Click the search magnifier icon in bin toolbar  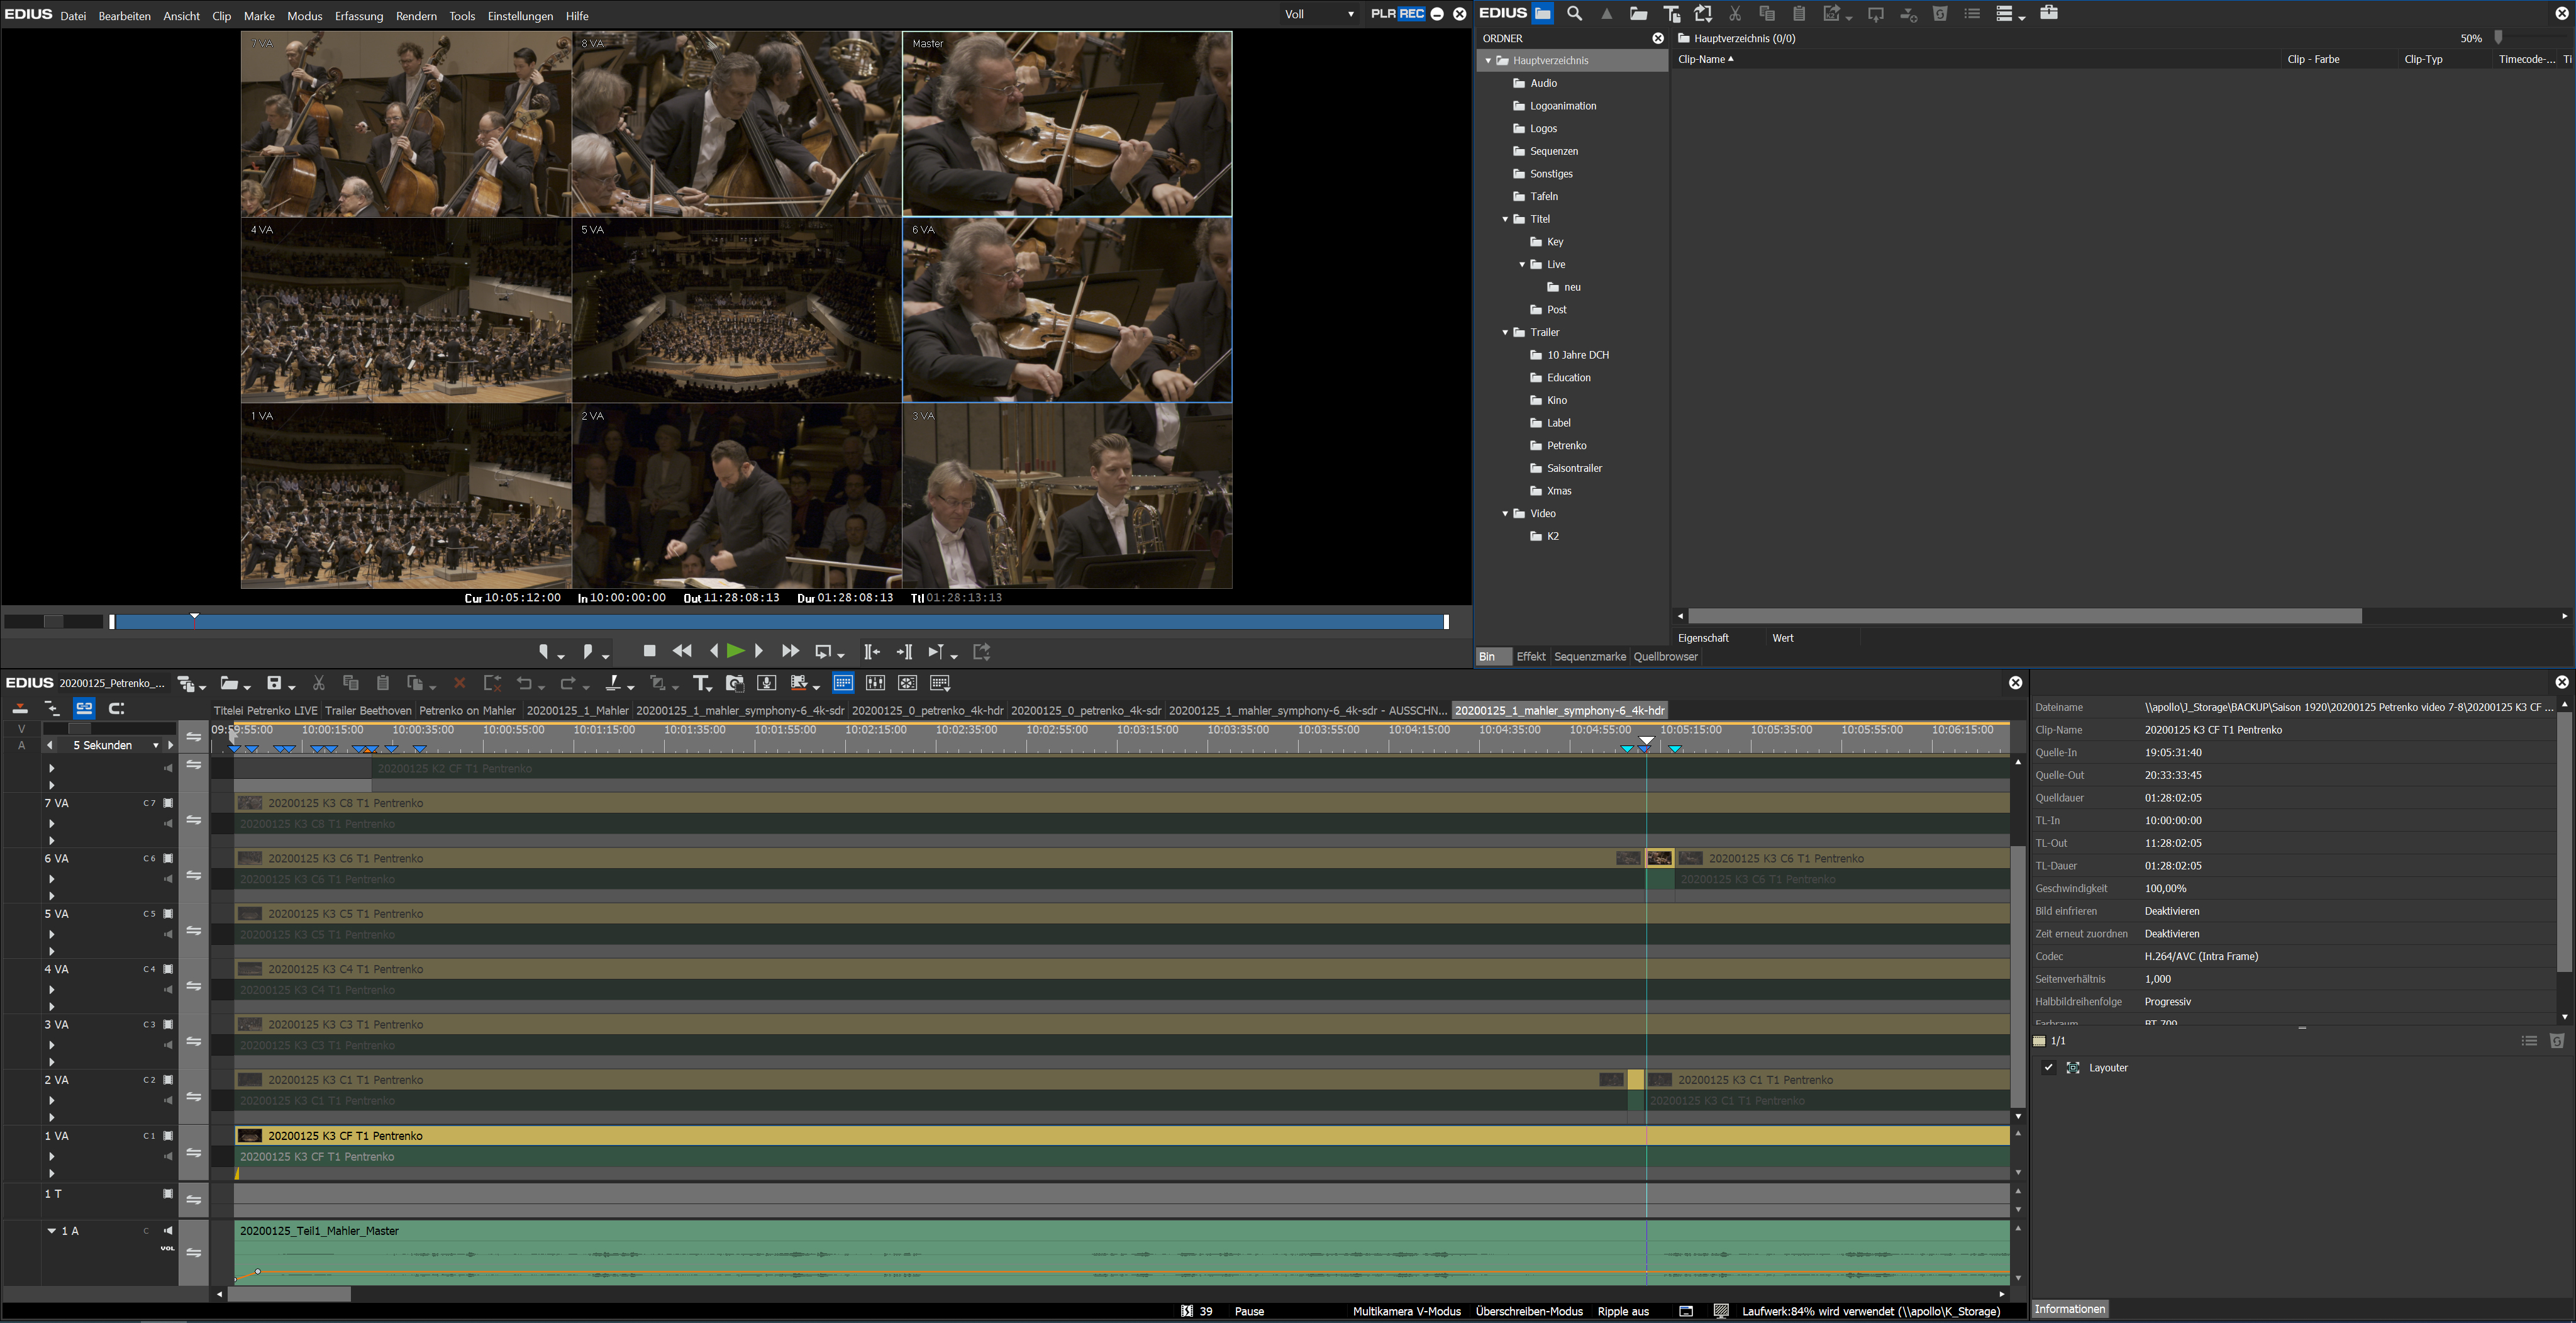[1574, 14]
